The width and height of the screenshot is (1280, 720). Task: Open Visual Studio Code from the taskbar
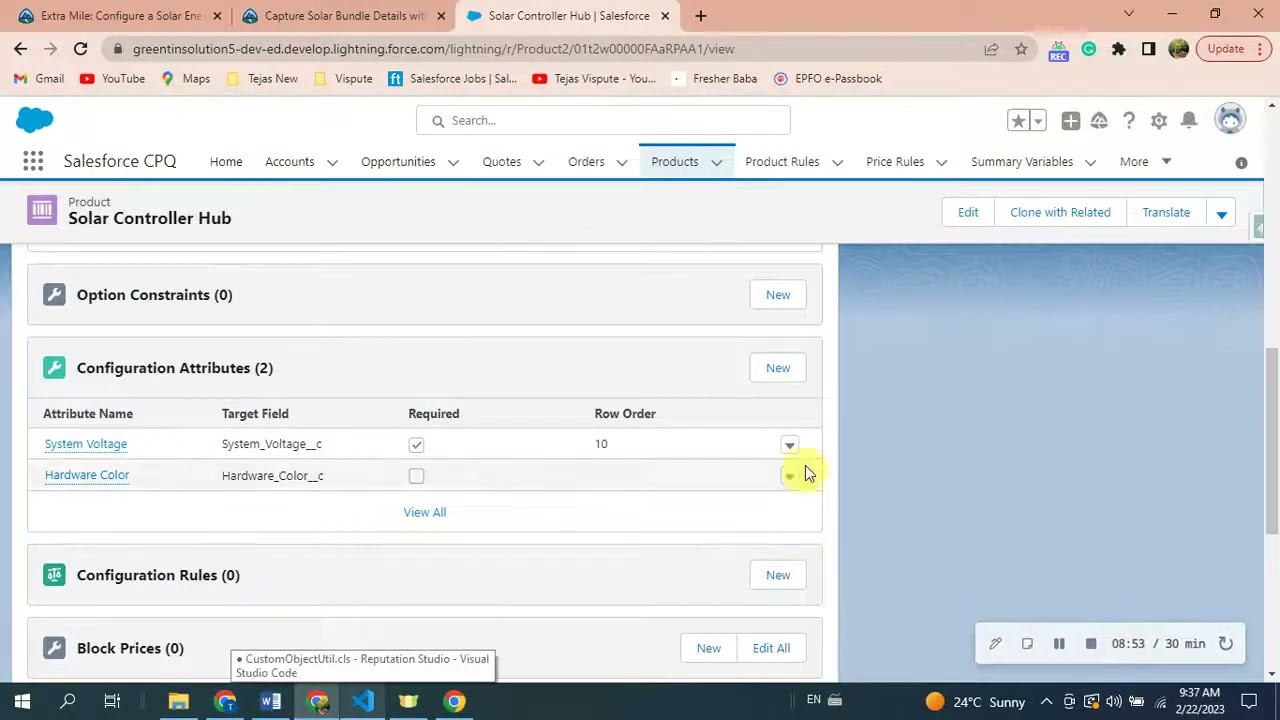362,701
